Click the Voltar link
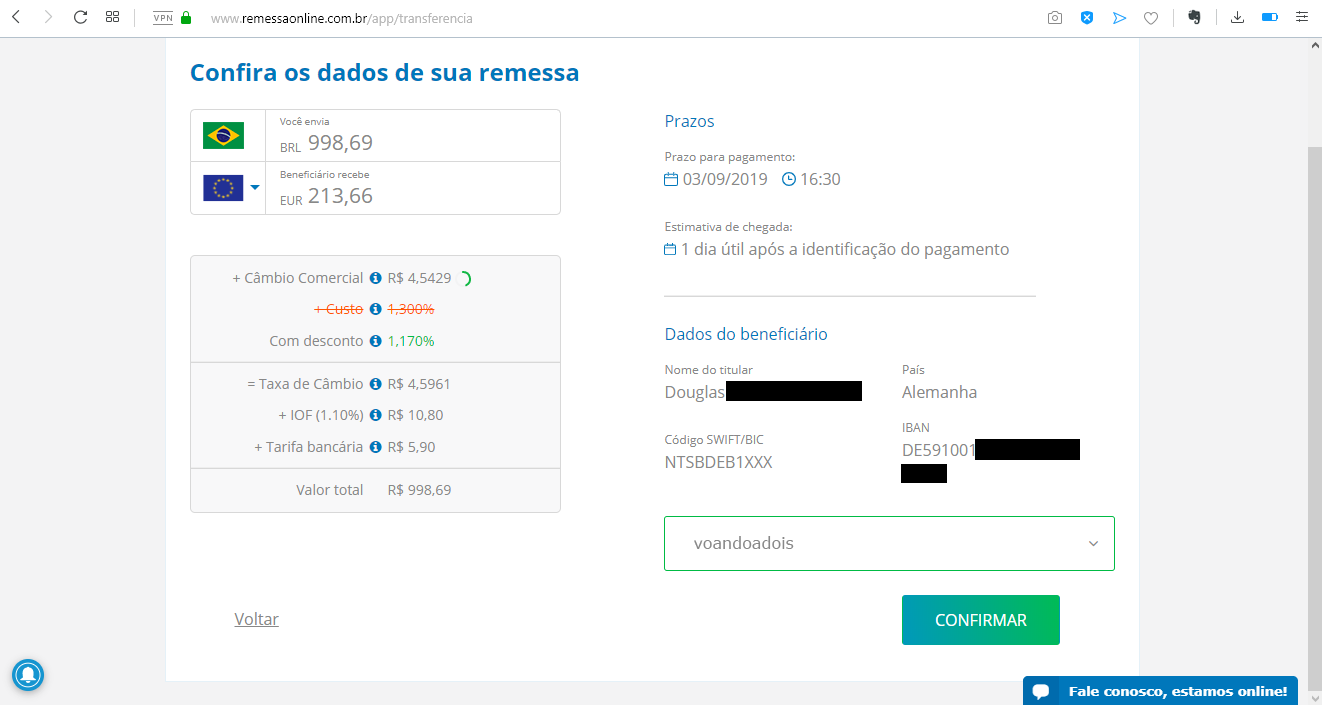This screenshot has height=705, width=1322. click(x=256, y=619)
